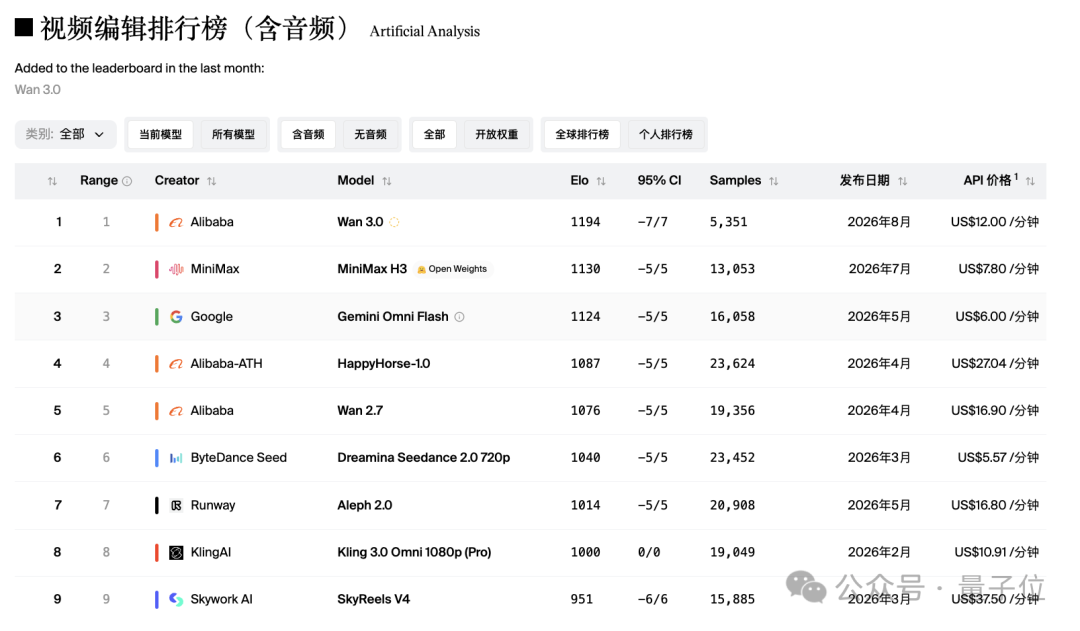Image resolution: width=1080 pixels, height=631 pixels.
Task: Click the ByteDance Seed logo icon
Action: tap(176, 458)
